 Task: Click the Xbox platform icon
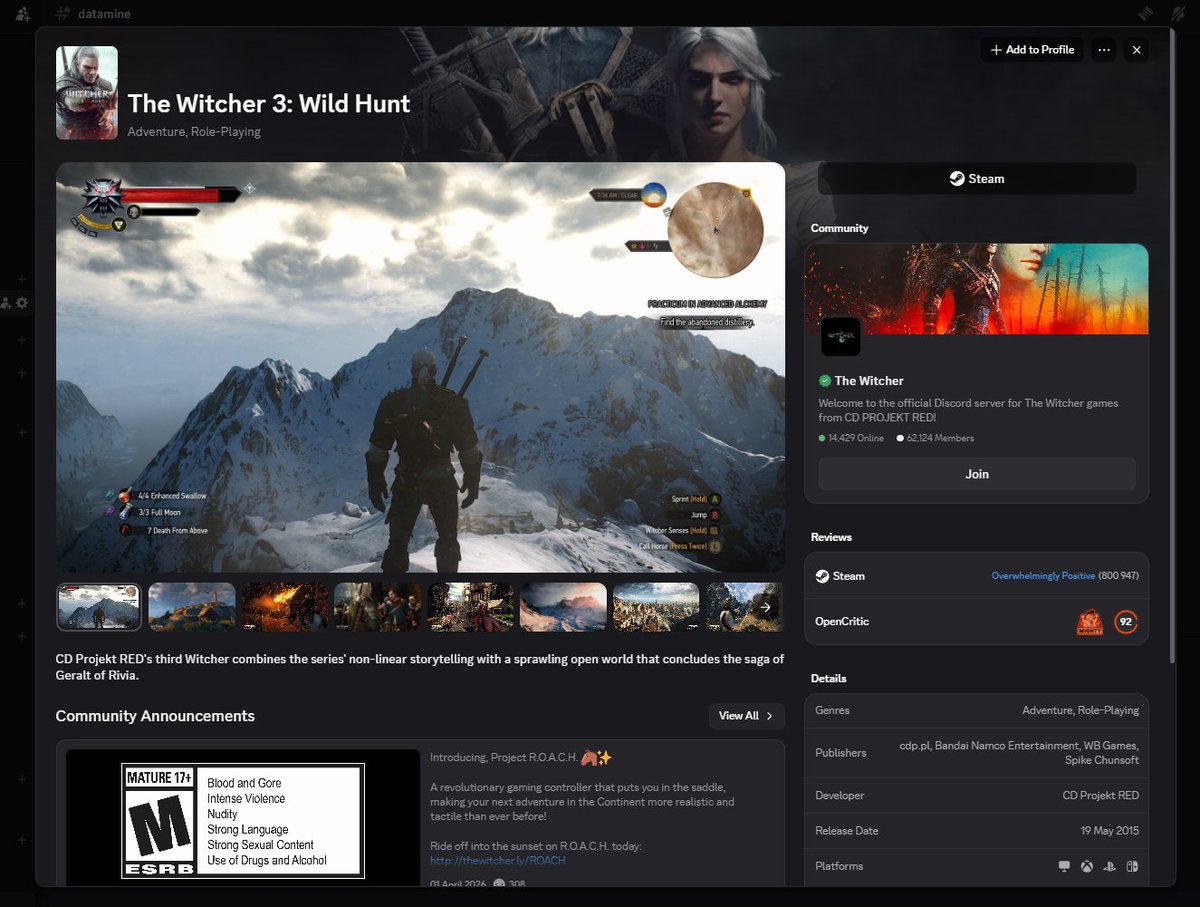point(1087,866)
